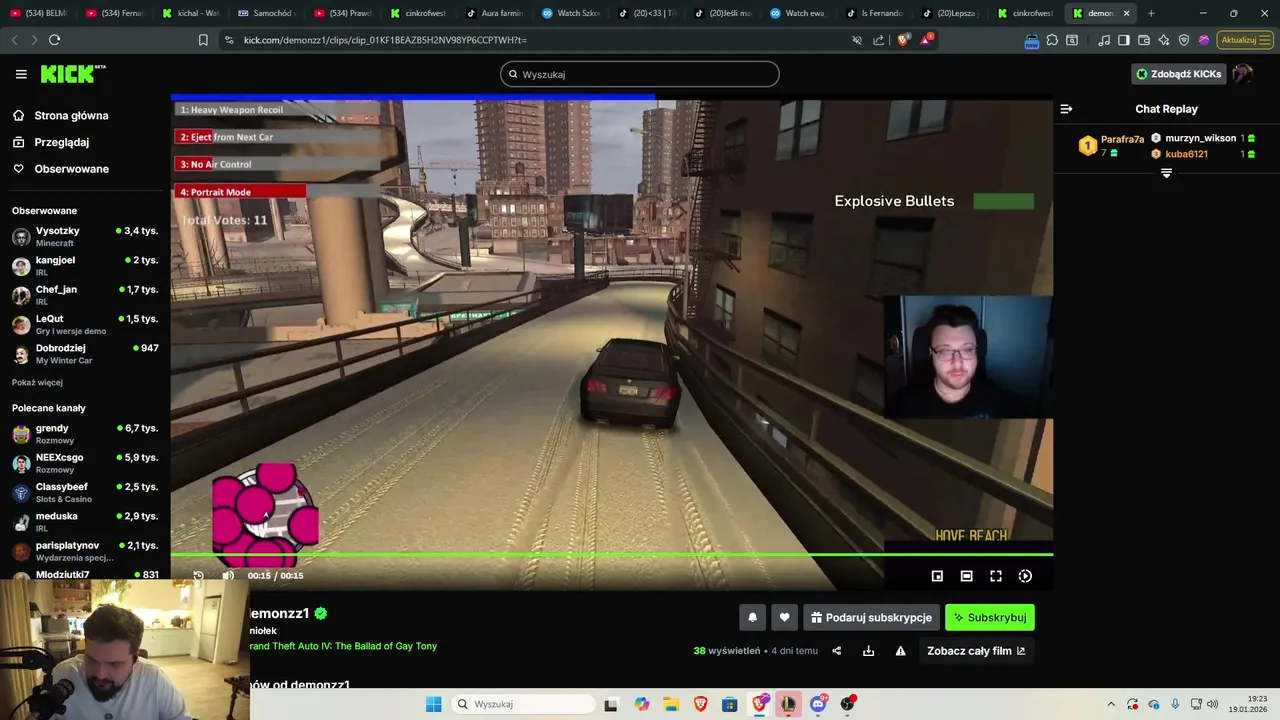Click the Brave Shields icon in address bar
Image resolution: width=1280 pixels, height=720 pixels.
tap(903, 40)
